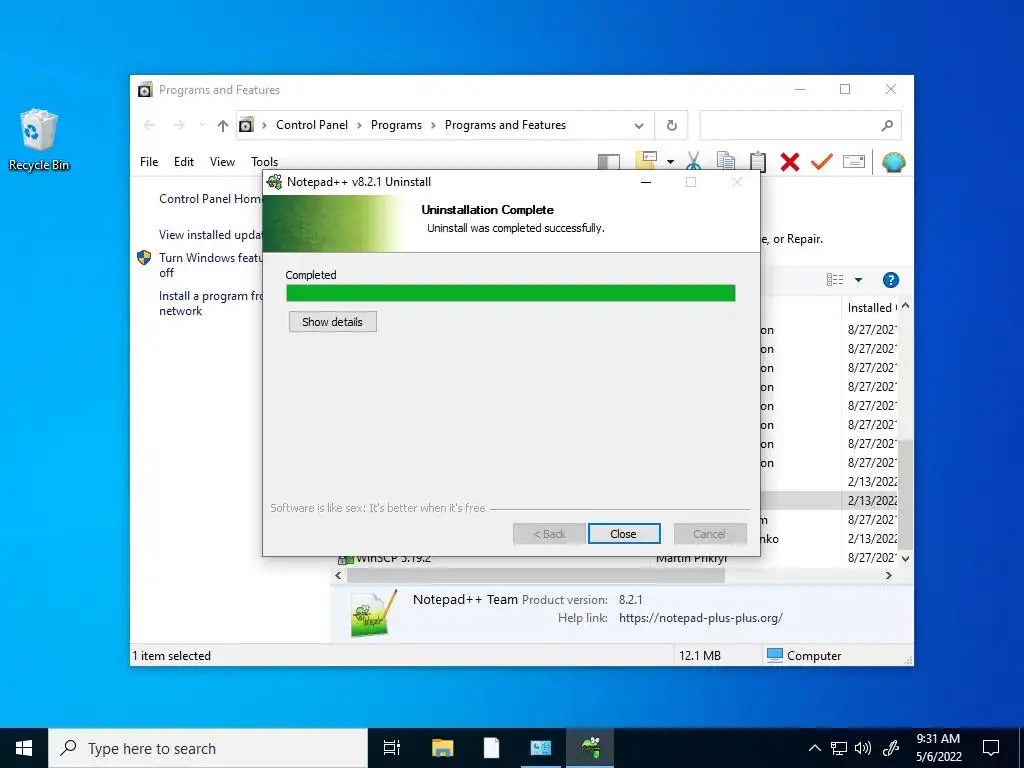Click the horizontal scrollbar right arrow
The width and height of the screenshot is (1024, 768).
tap(889, 575)
